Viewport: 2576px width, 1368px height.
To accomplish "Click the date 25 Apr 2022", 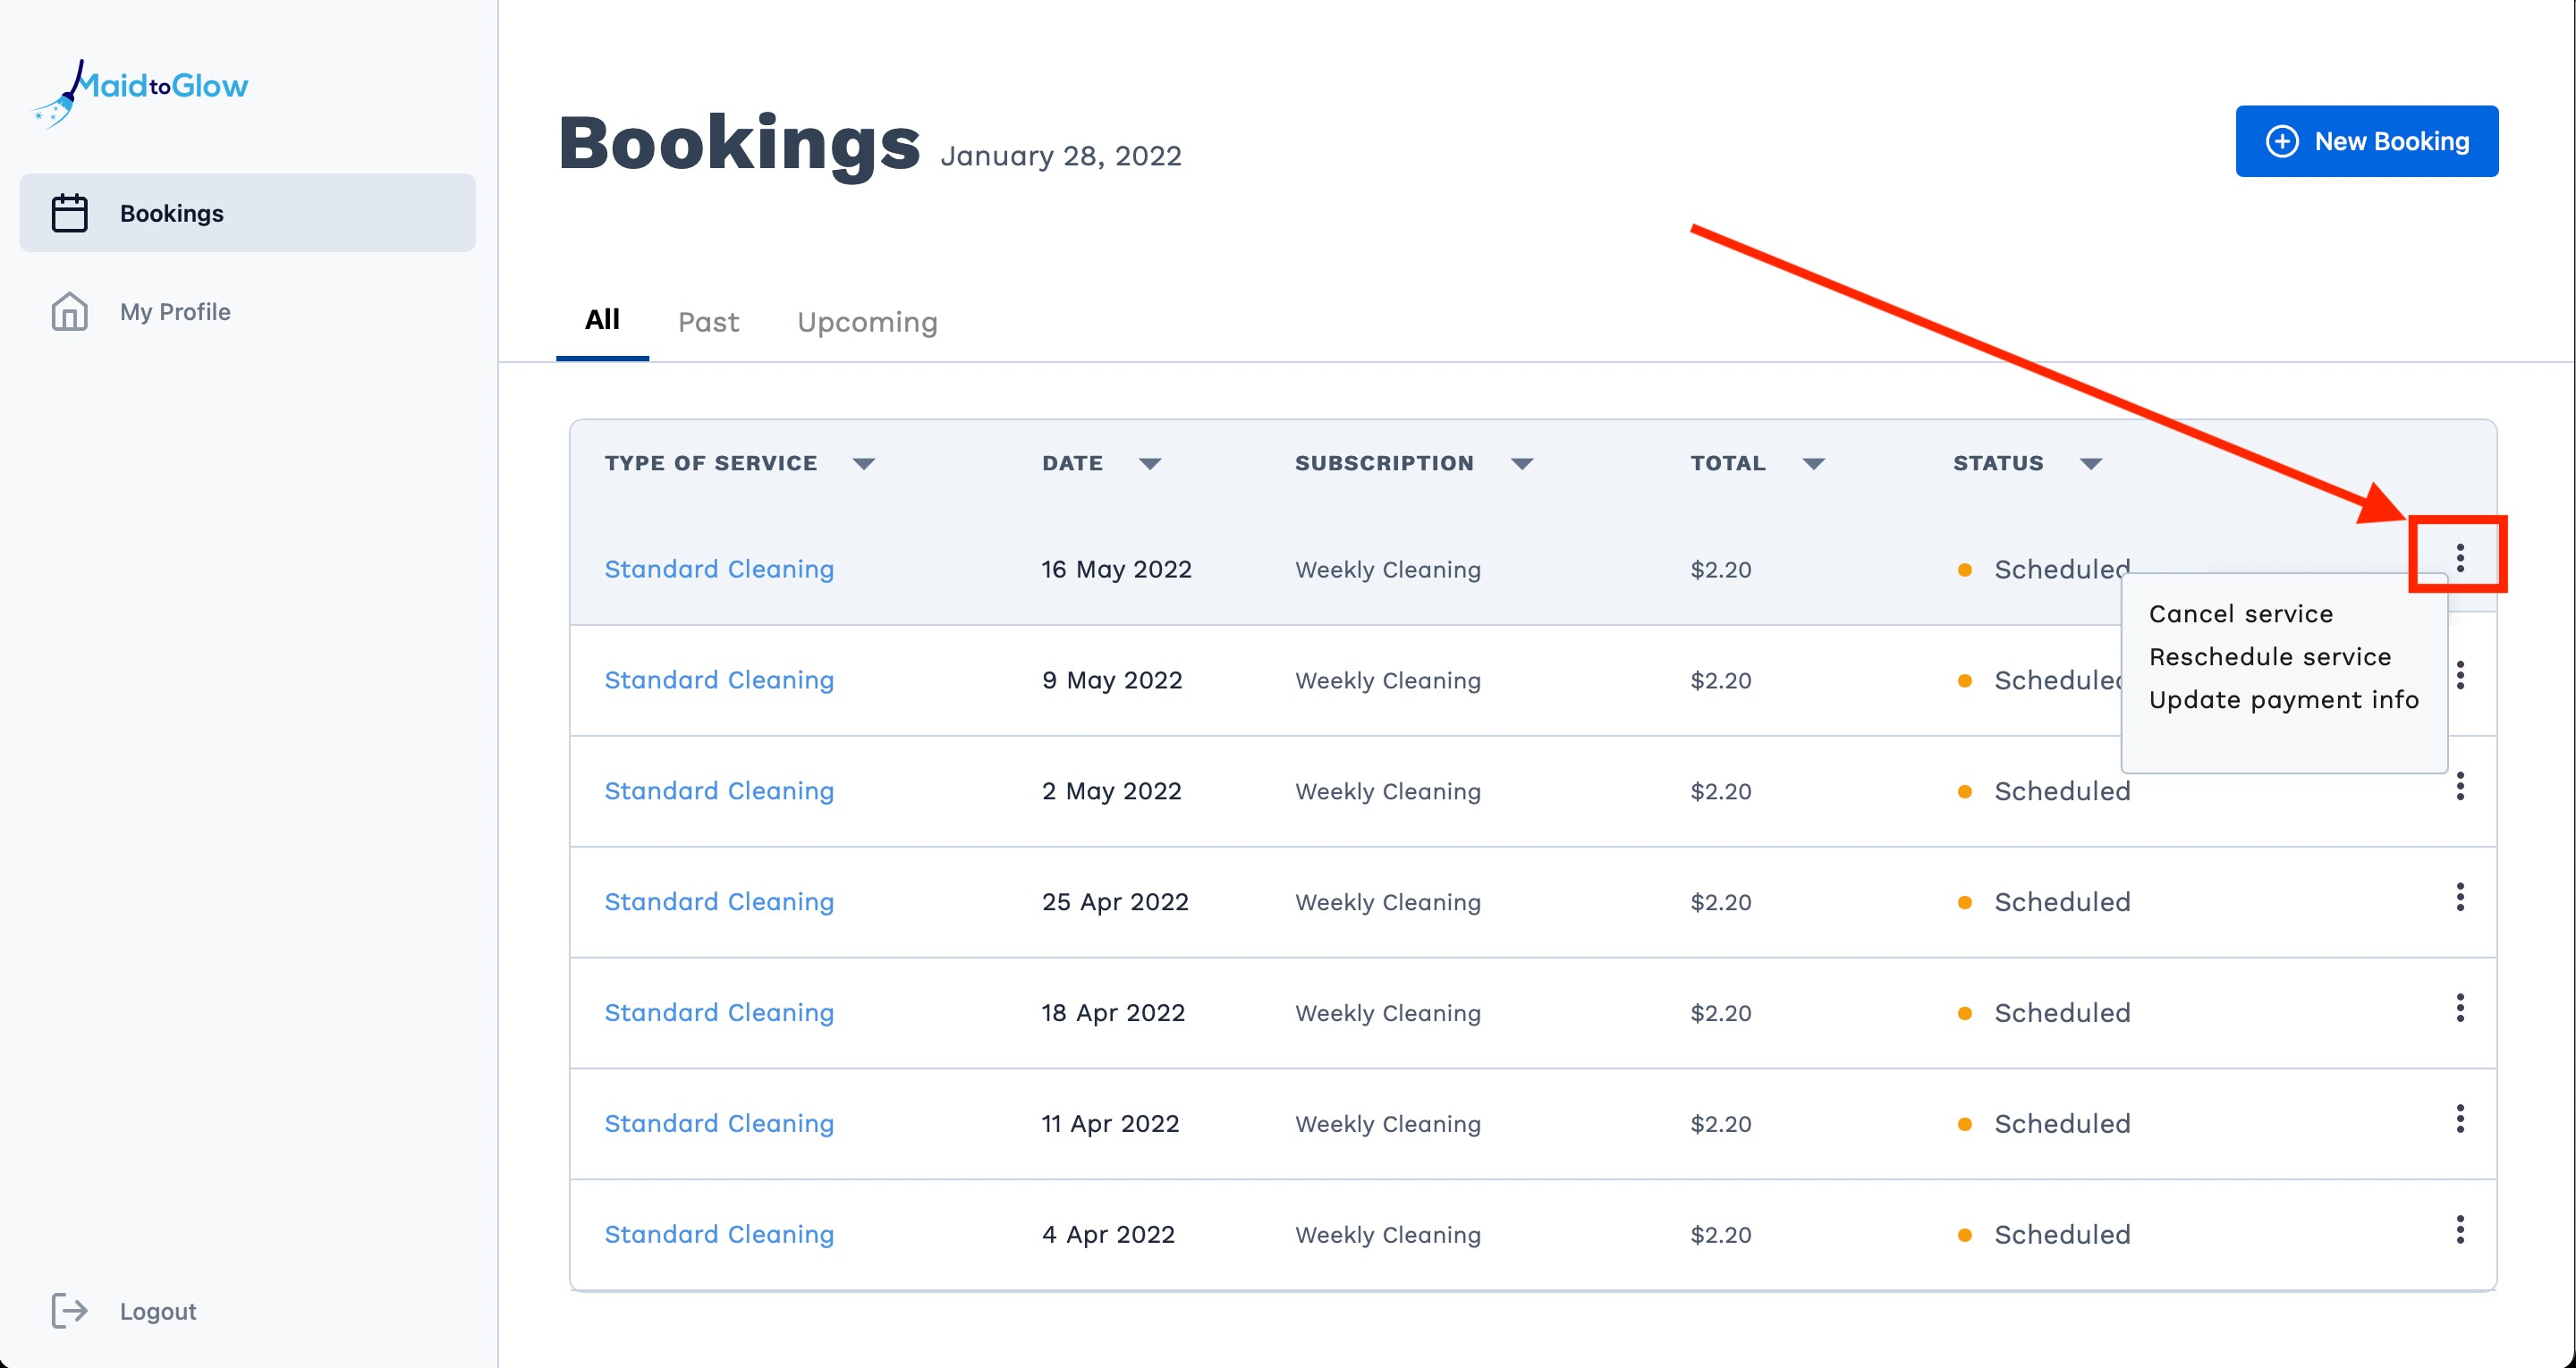I will (1115, 902).
